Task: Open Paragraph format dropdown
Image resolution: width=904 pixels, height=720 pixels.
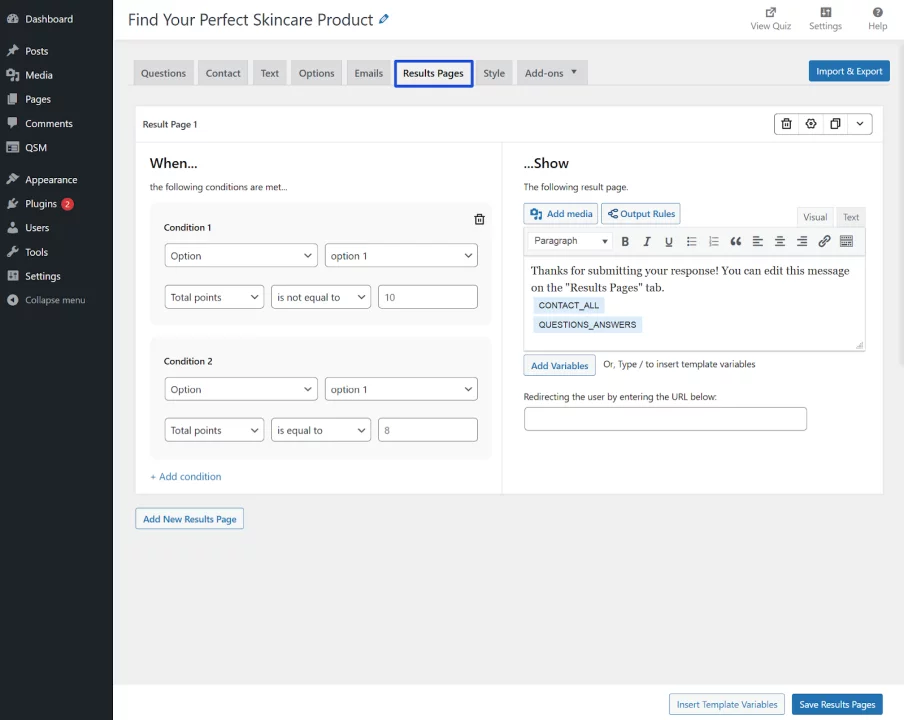Action: pyautogui.click(x=570, y=241)
